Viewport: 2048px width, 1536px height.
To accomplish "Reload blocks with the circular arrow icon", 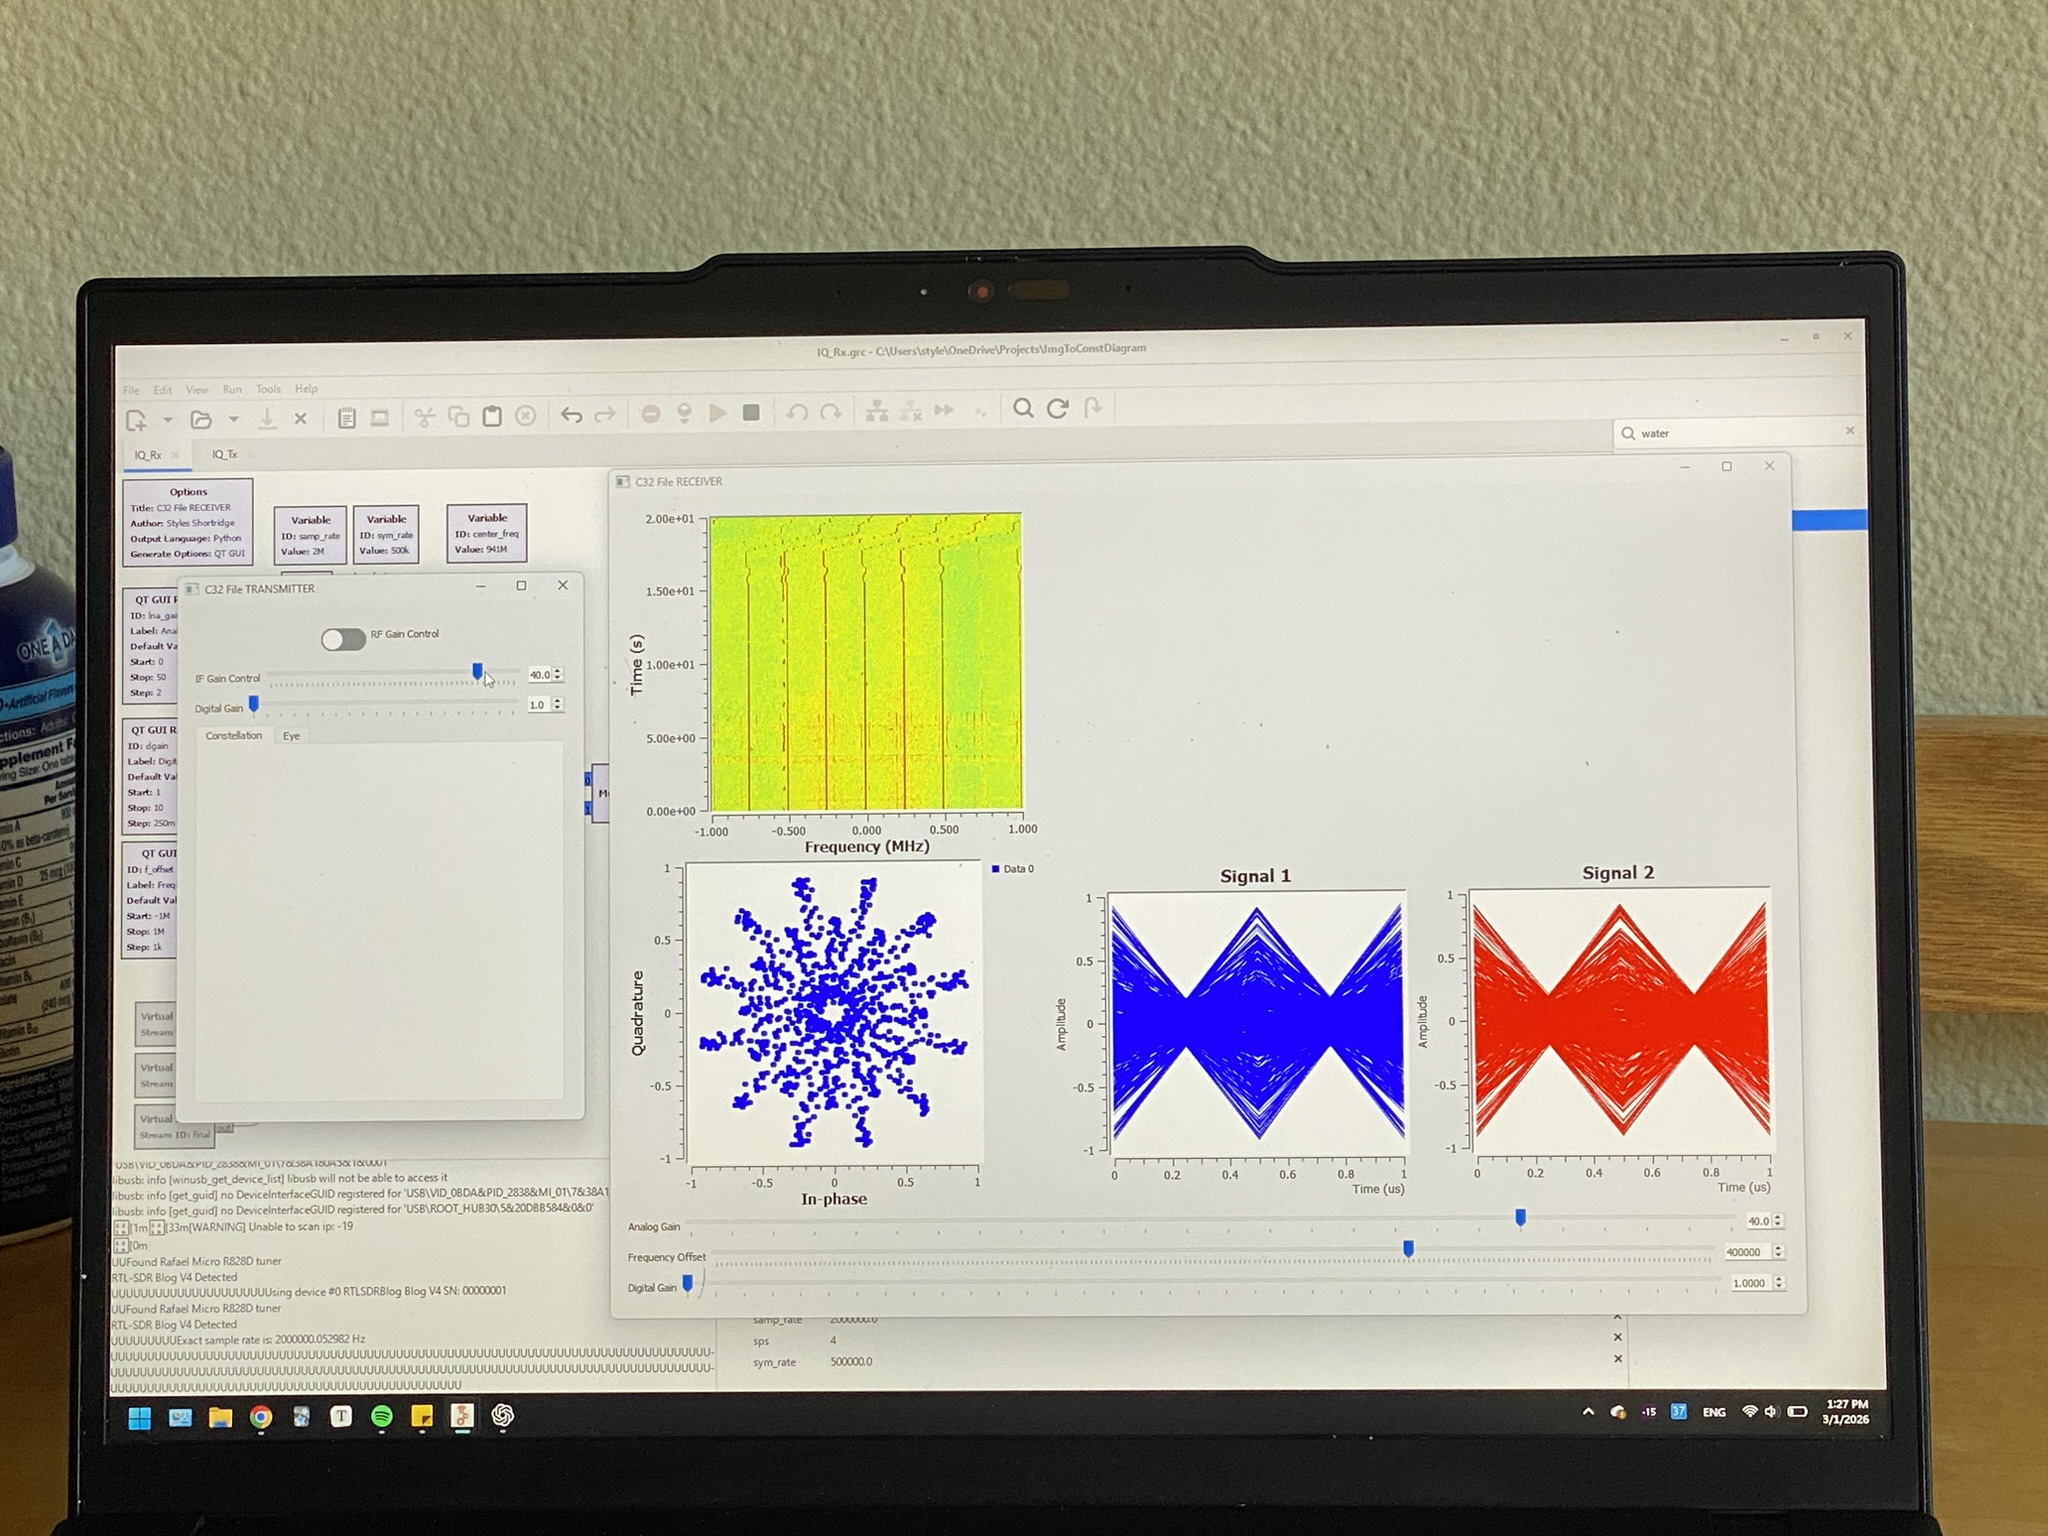I will (x=1058, y=408).
